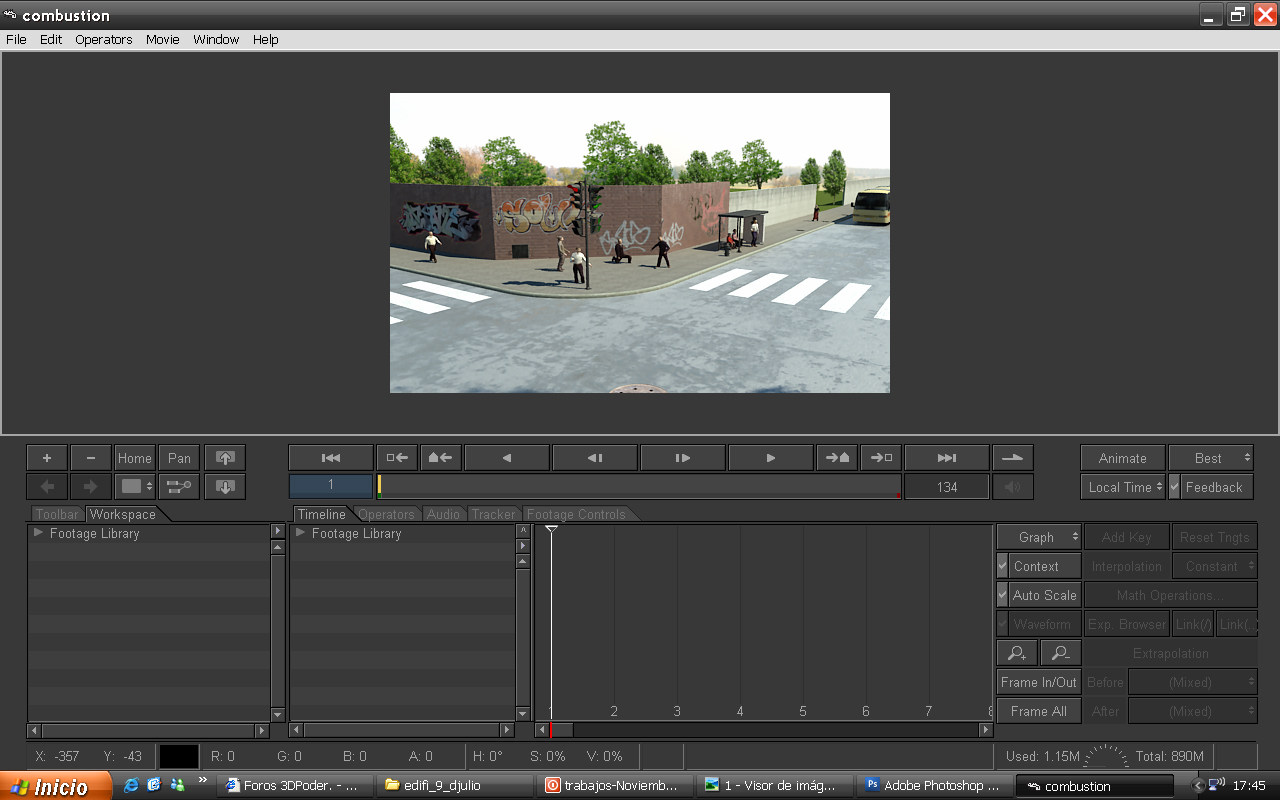Play the clip forward

click(771, 458)
